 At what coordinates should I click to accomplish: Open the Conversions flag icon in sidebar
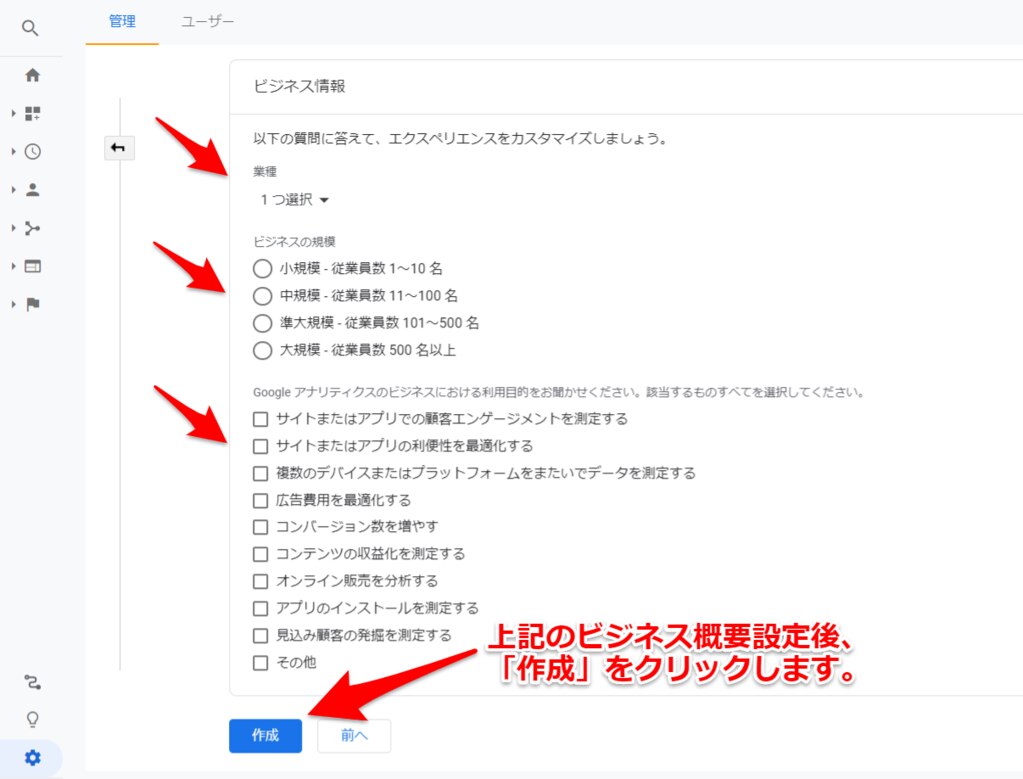tap(32, 305)
